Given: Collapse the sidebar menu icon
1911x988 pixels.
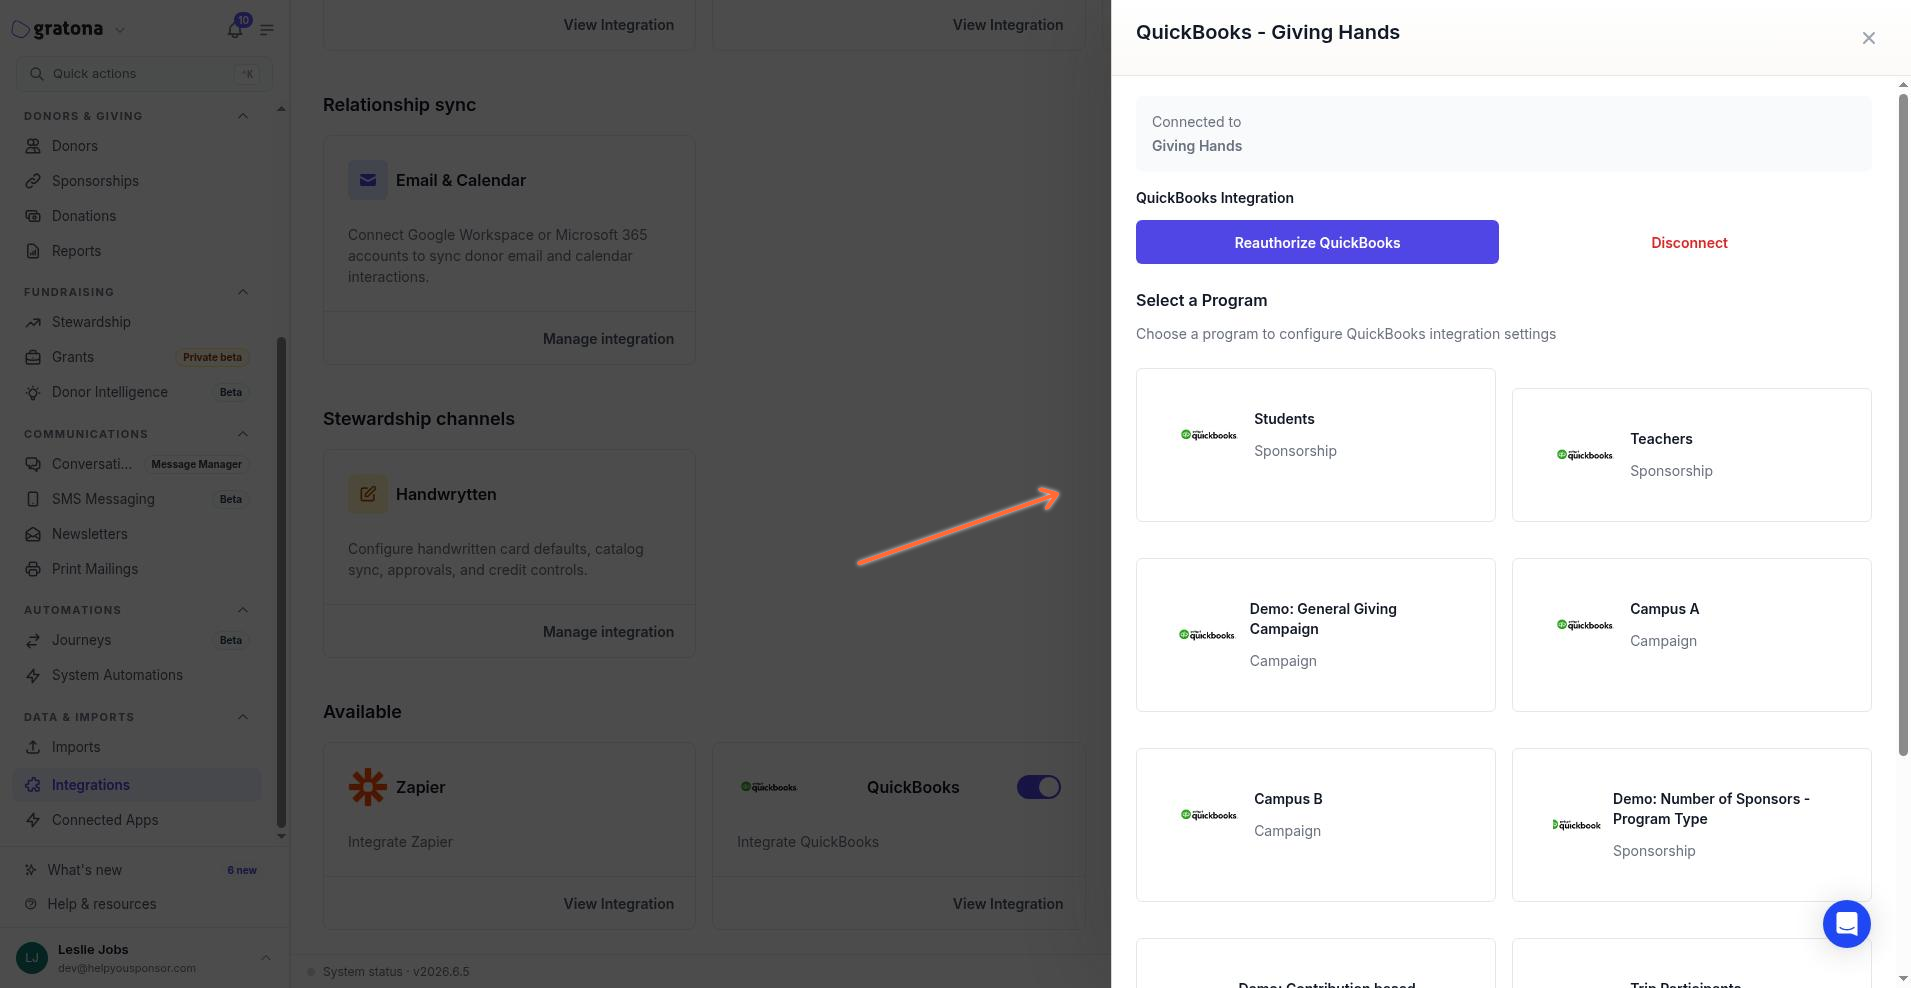Looking at the screenshot, I should click(267, 30).
